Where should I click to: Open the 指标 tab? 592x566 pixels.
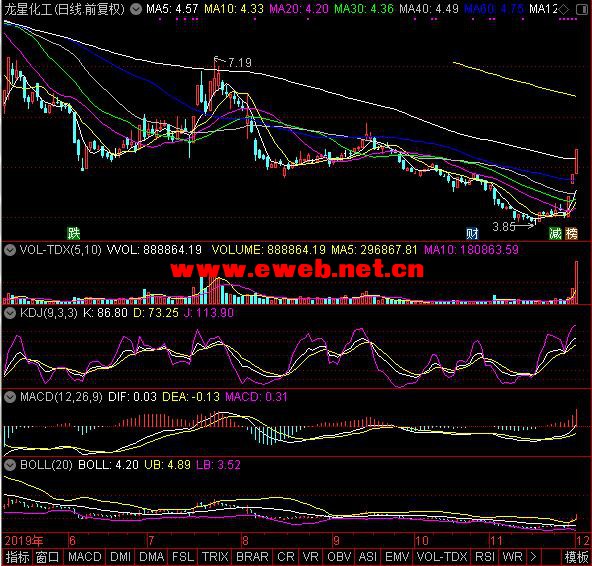[x=17, y=557]
